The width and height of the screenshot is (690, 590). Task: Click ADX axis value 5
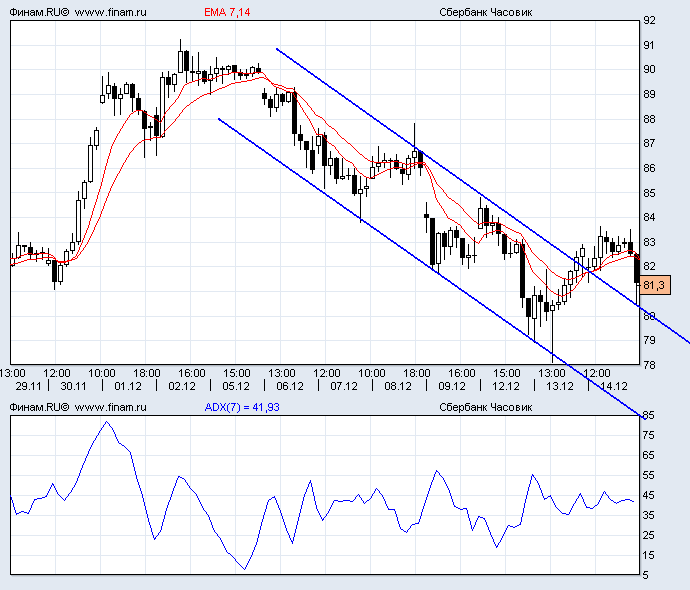pyautogui.click(x=646, y=575)
